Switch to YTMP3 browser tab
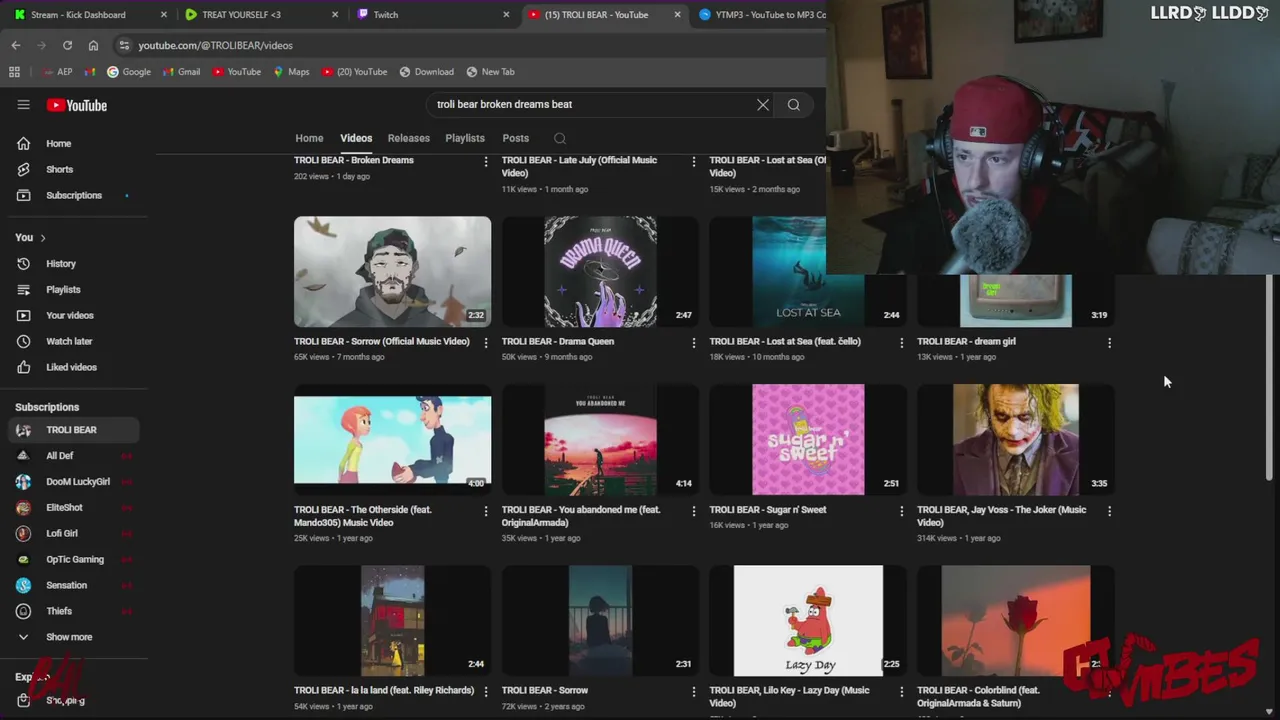This screenshot has width=1280, height=720. pos(760,15)
